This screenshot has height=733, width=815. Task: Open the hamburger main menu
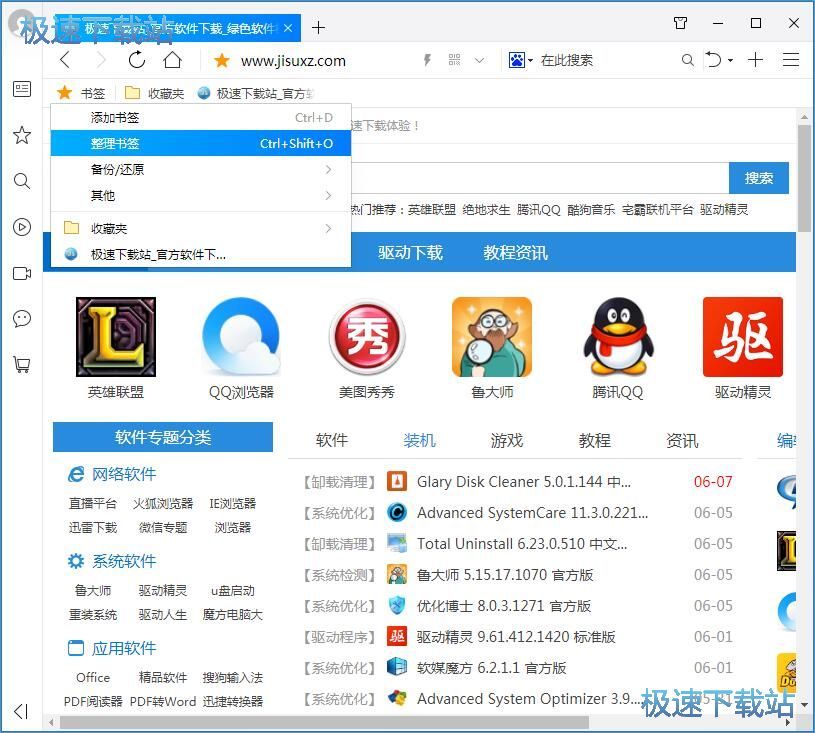pyautogui.click(x=791, y=60)
